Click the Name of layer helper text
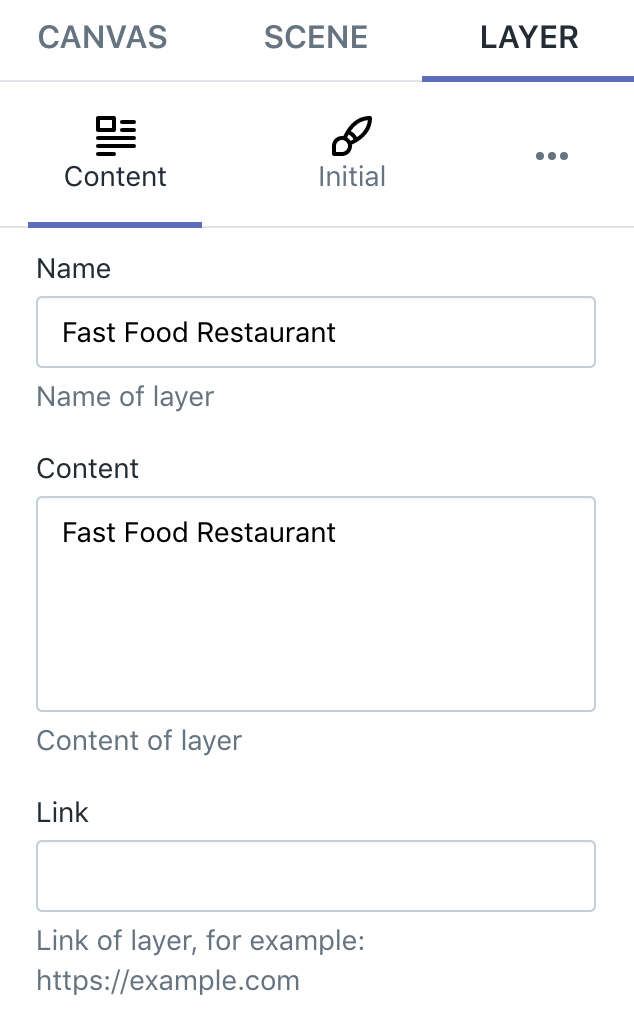The width and height of the screenshot is (634, 1028). 124,397
